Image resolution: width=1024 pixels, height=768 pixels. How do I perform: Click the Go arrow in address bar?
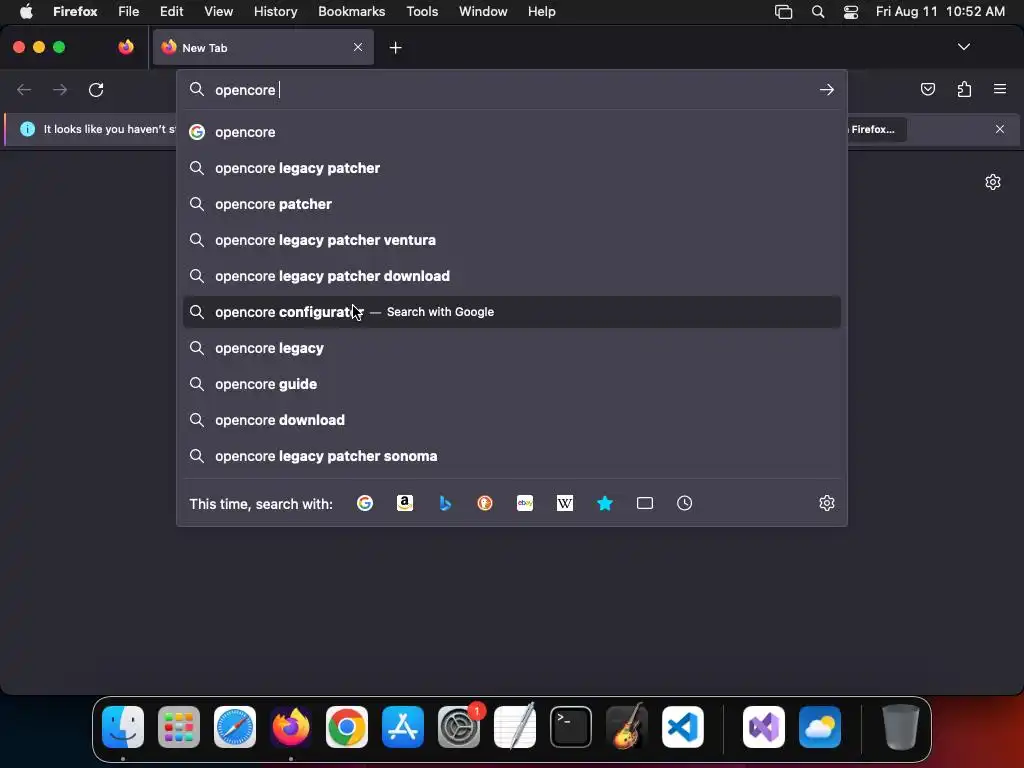coord(827,89)
